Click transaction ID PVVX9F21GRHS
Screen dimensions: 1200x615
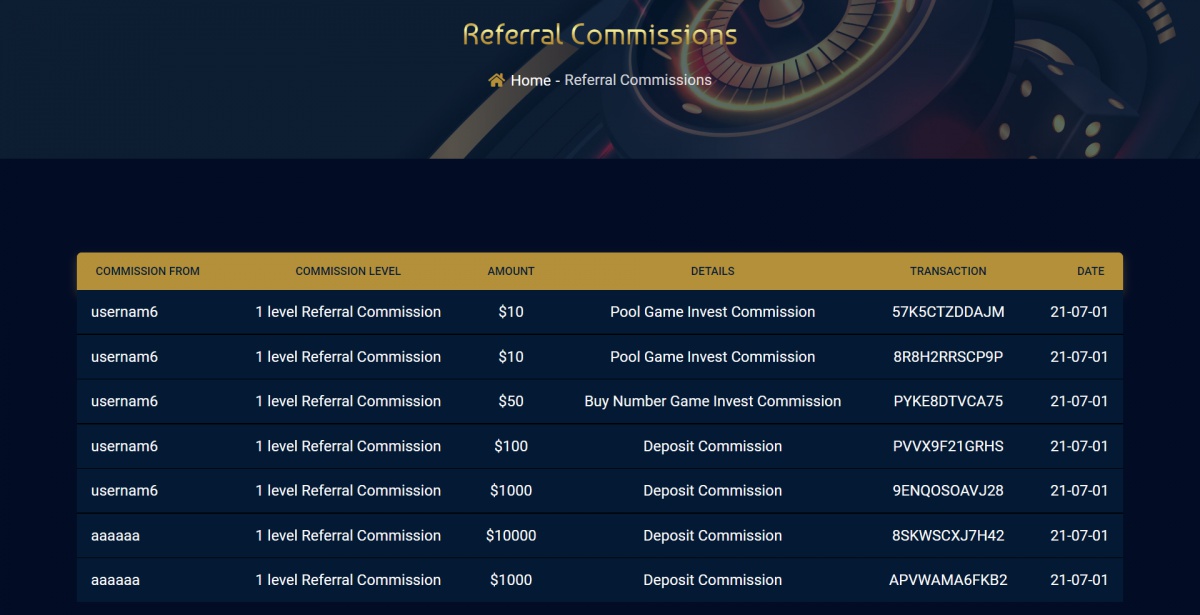pyautogui.click(x=948, y=446)
